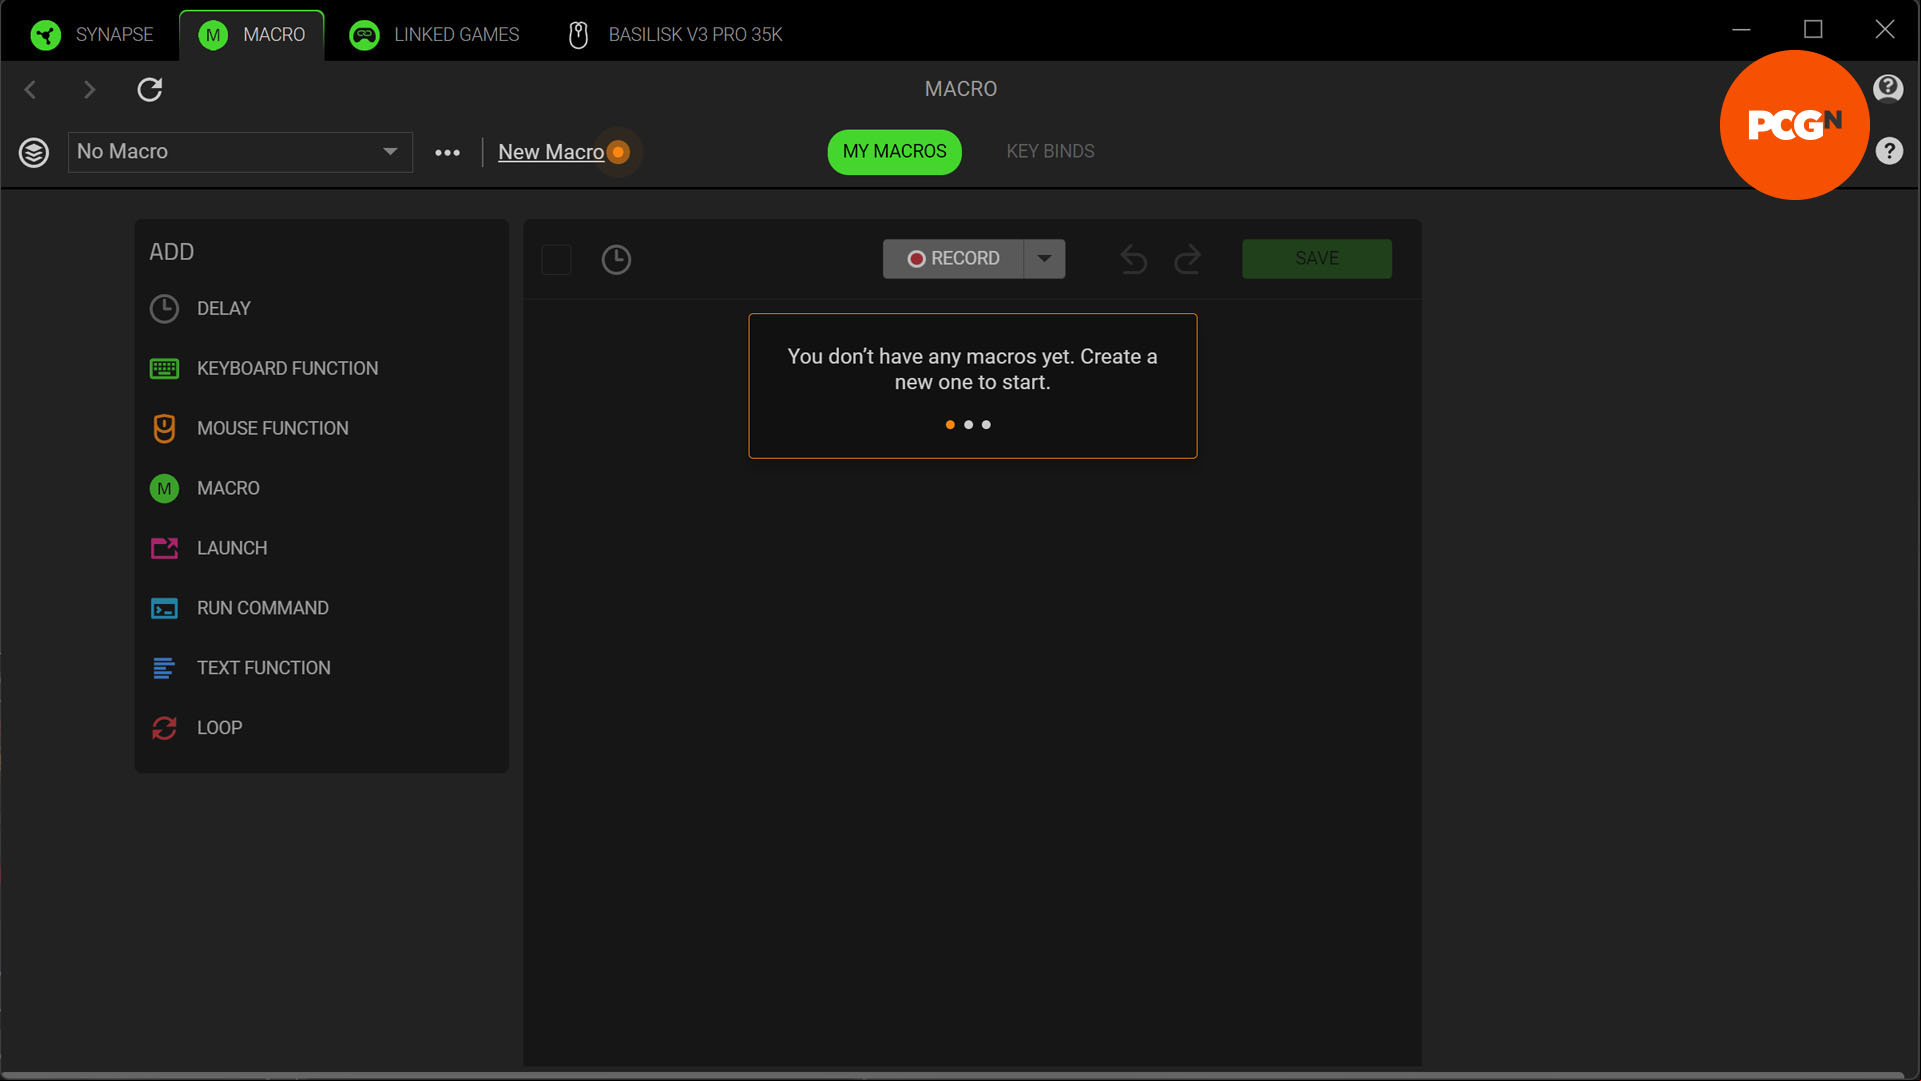Image resolution: width=1921 pixels, height=1081 pixels.
Task: Open the Record options dropdown arrow
Action: (1045, 258)
